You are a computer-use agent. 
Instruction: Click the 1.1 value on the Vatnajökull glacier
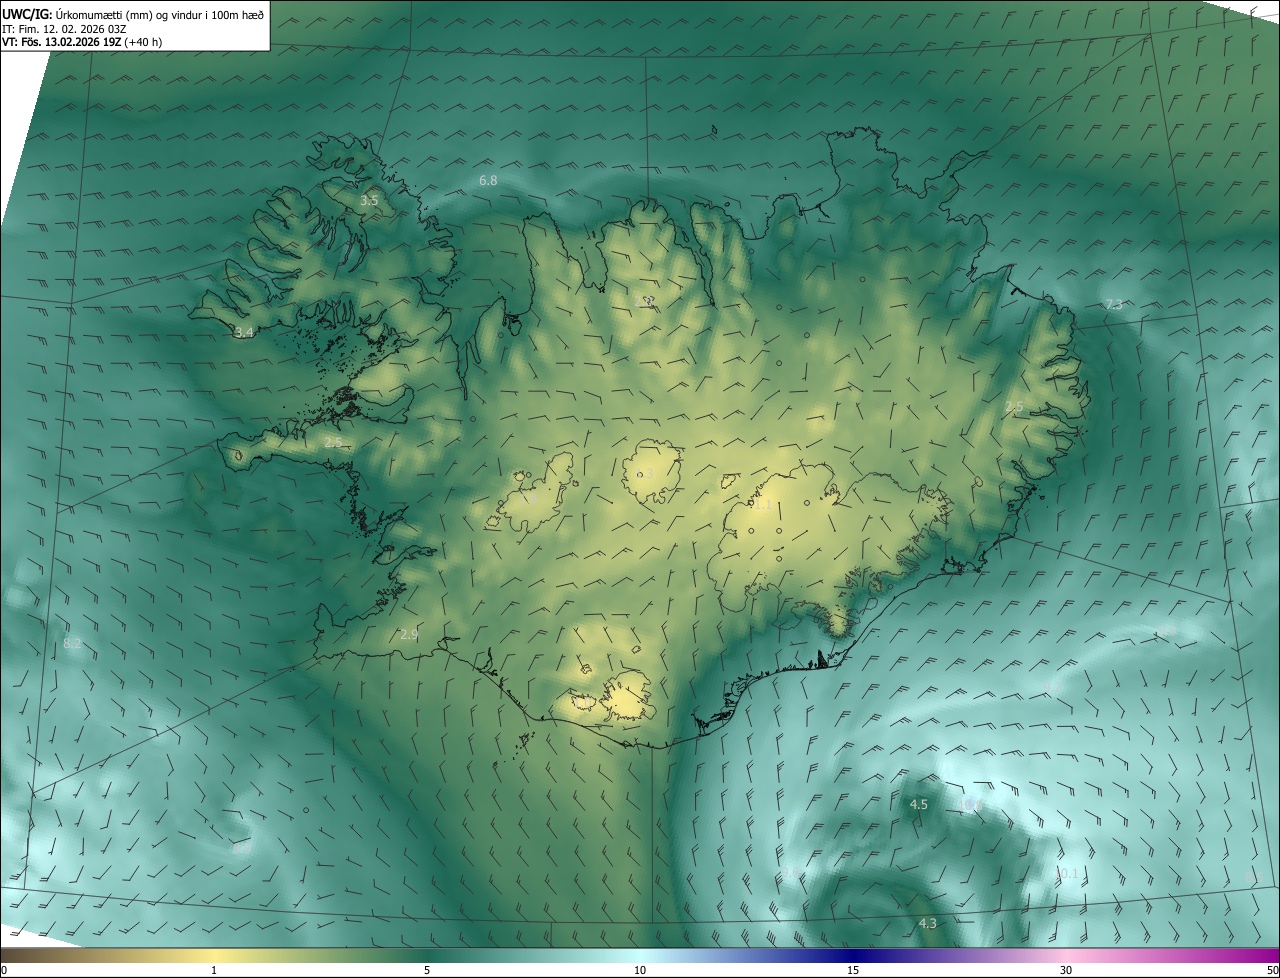[x=762, y=506]
